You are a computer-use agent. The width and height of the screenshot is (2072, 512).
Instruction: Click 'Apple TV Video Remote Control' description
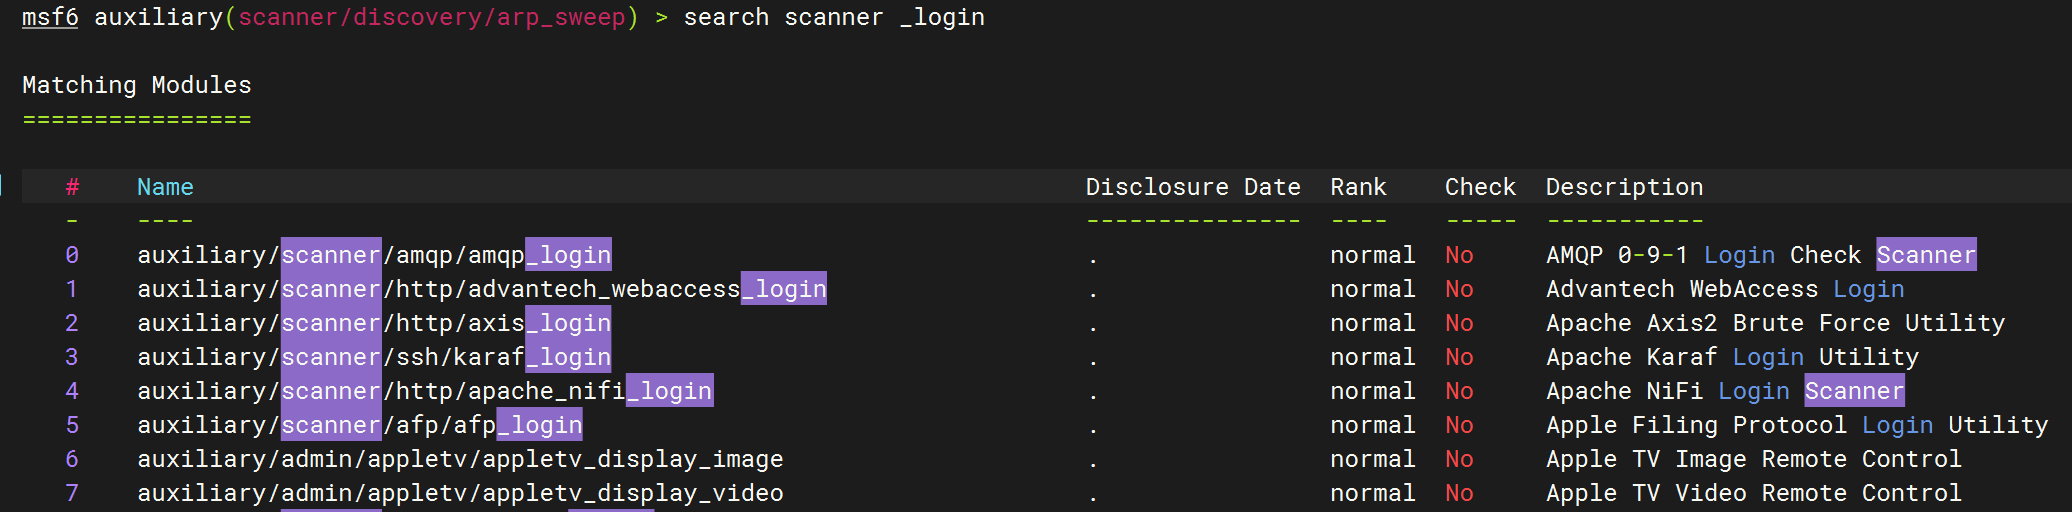[x=1754, y=493]
